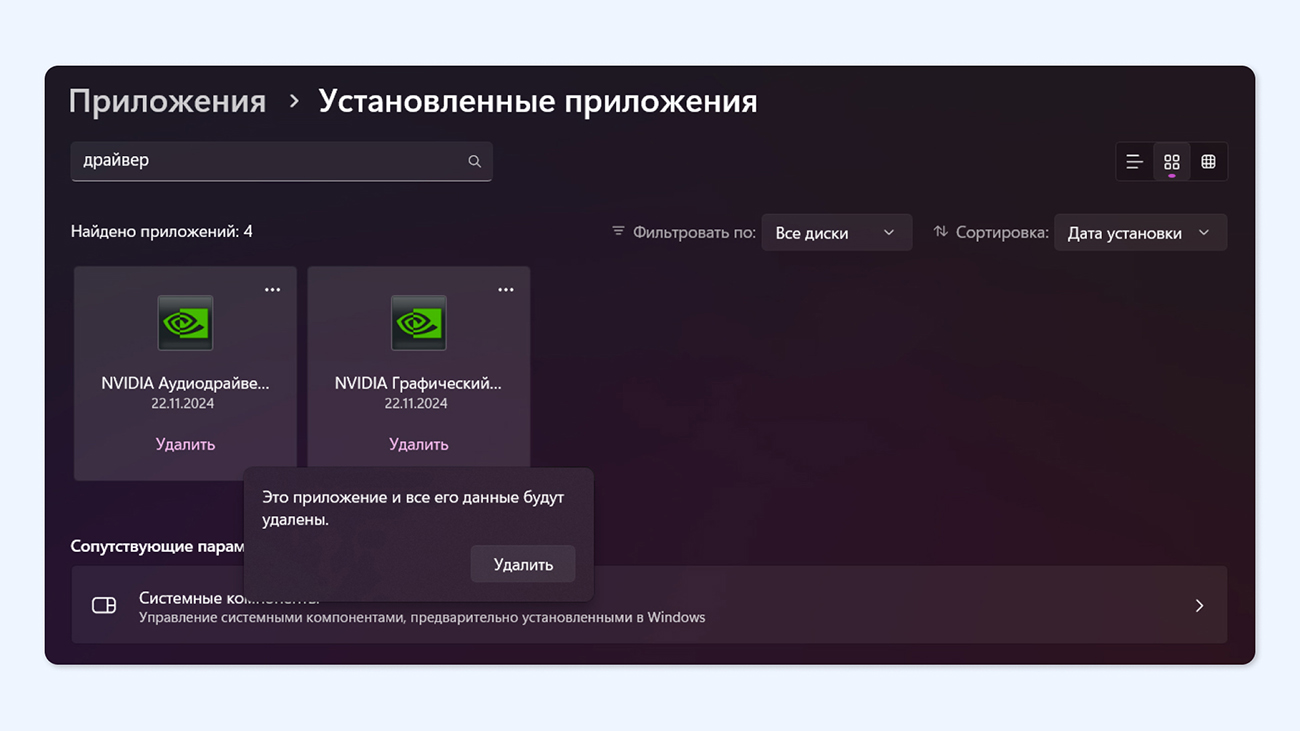Click the Управление системными компонентами description

(x=422, y=618)
